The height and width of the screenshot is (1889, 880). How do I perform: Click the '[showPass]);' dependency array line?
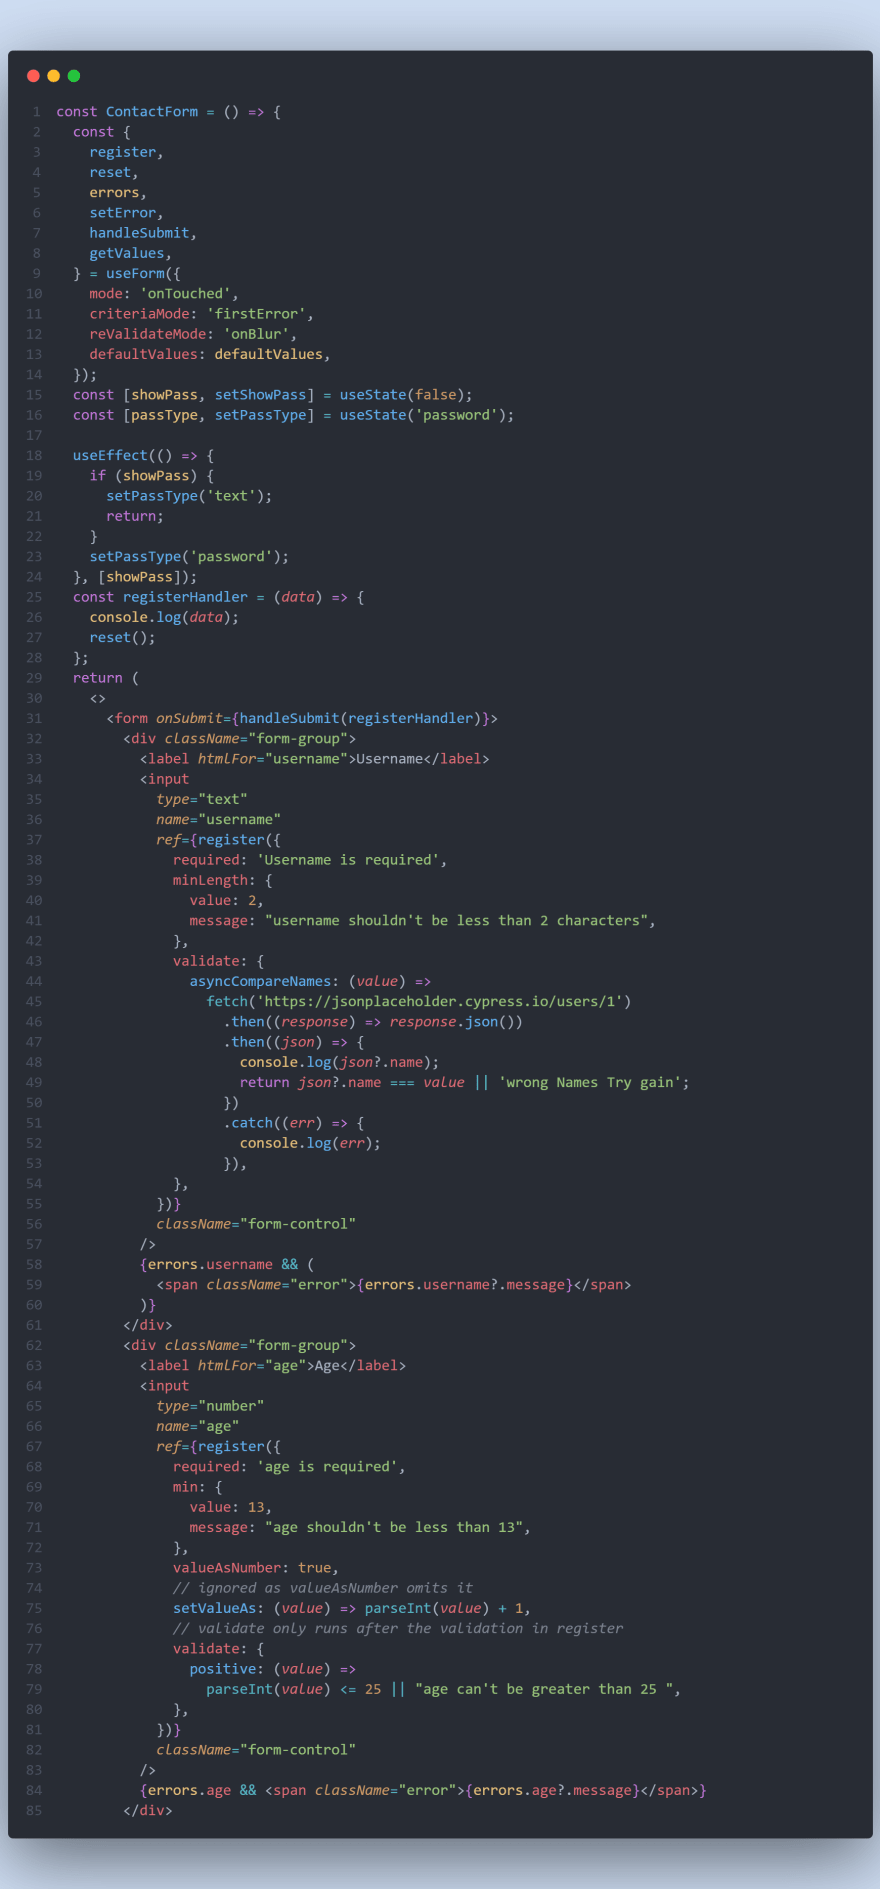(x=148, y=577)
